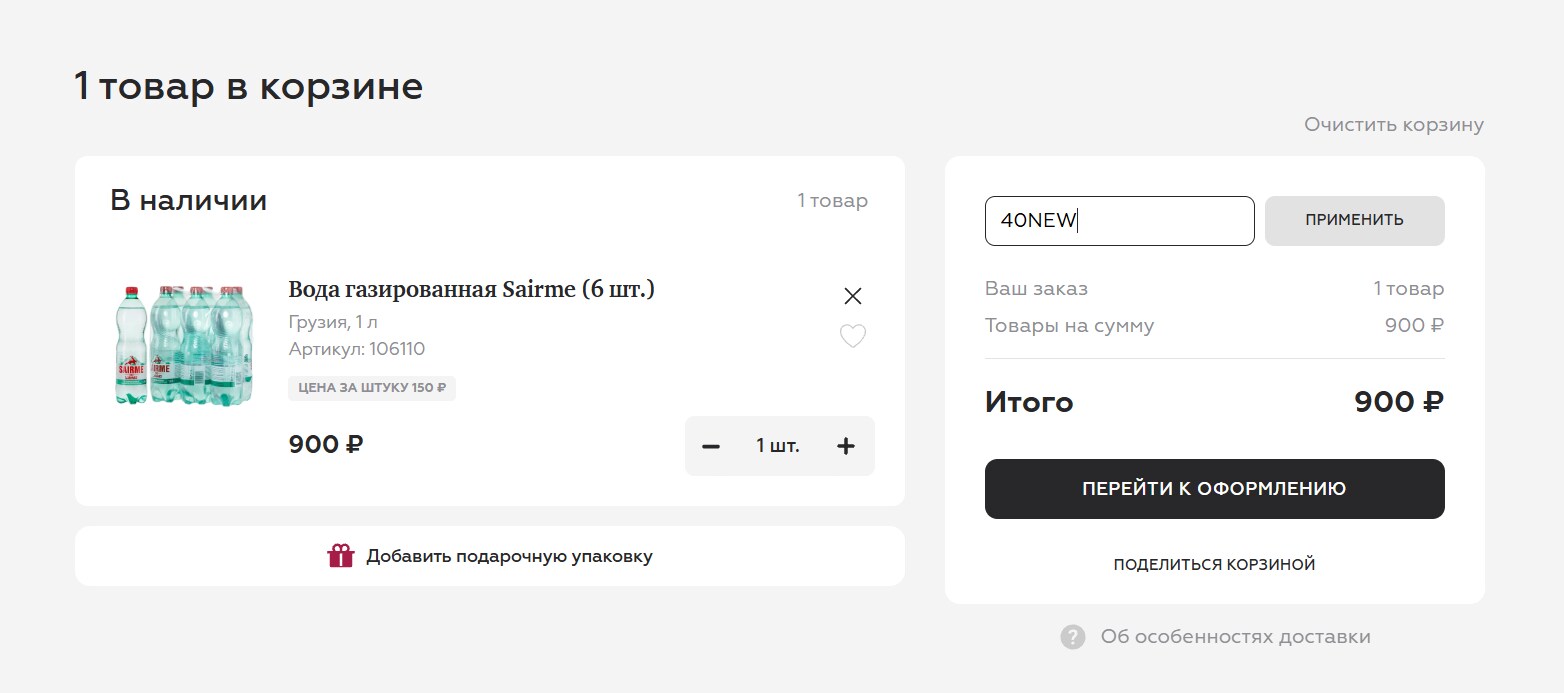Open the Sairme bottles product image

pos(183,345)
